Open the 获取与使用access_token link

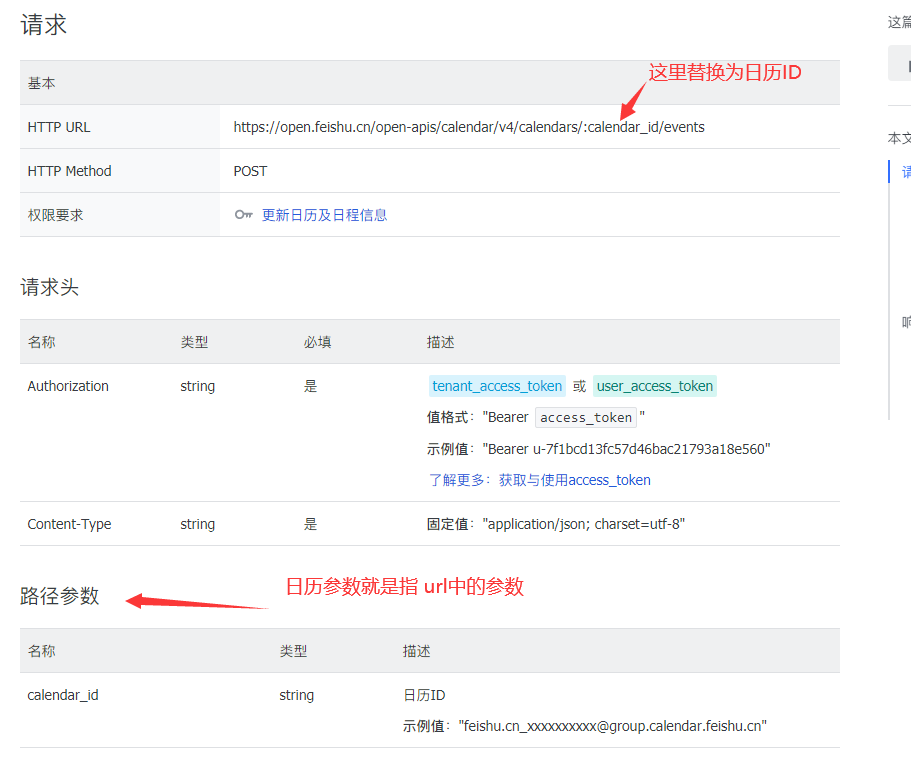click(x=574, y=480)
